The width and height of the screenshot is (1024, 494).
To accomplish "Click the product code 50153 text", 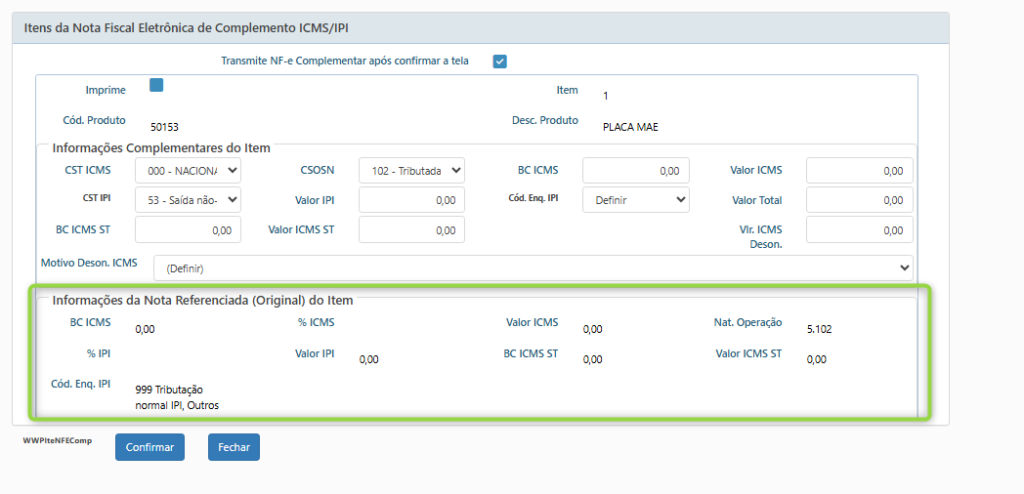I will (164, 127).
